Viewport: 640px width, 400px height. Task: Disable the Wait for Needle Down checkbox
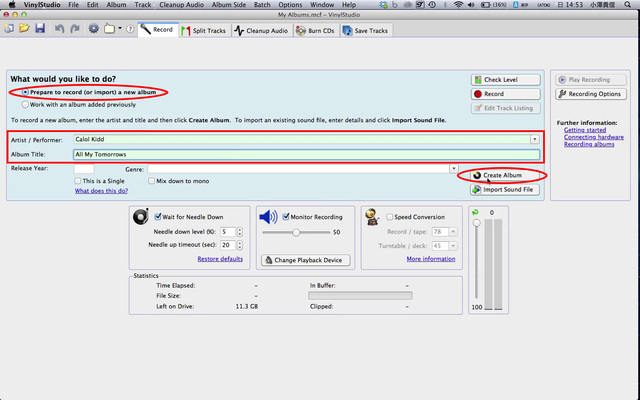point(160,217)
